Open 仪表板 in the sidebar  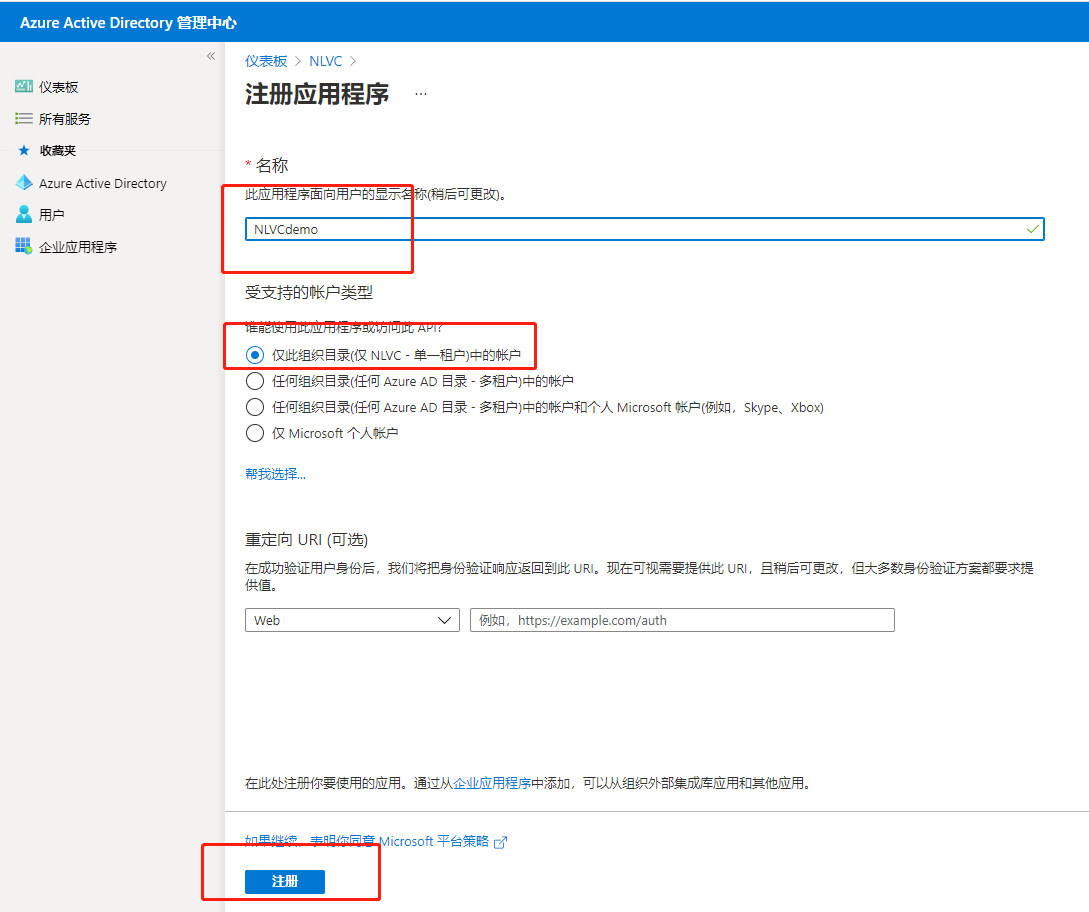pyautogui.click(x=58, y=87)
